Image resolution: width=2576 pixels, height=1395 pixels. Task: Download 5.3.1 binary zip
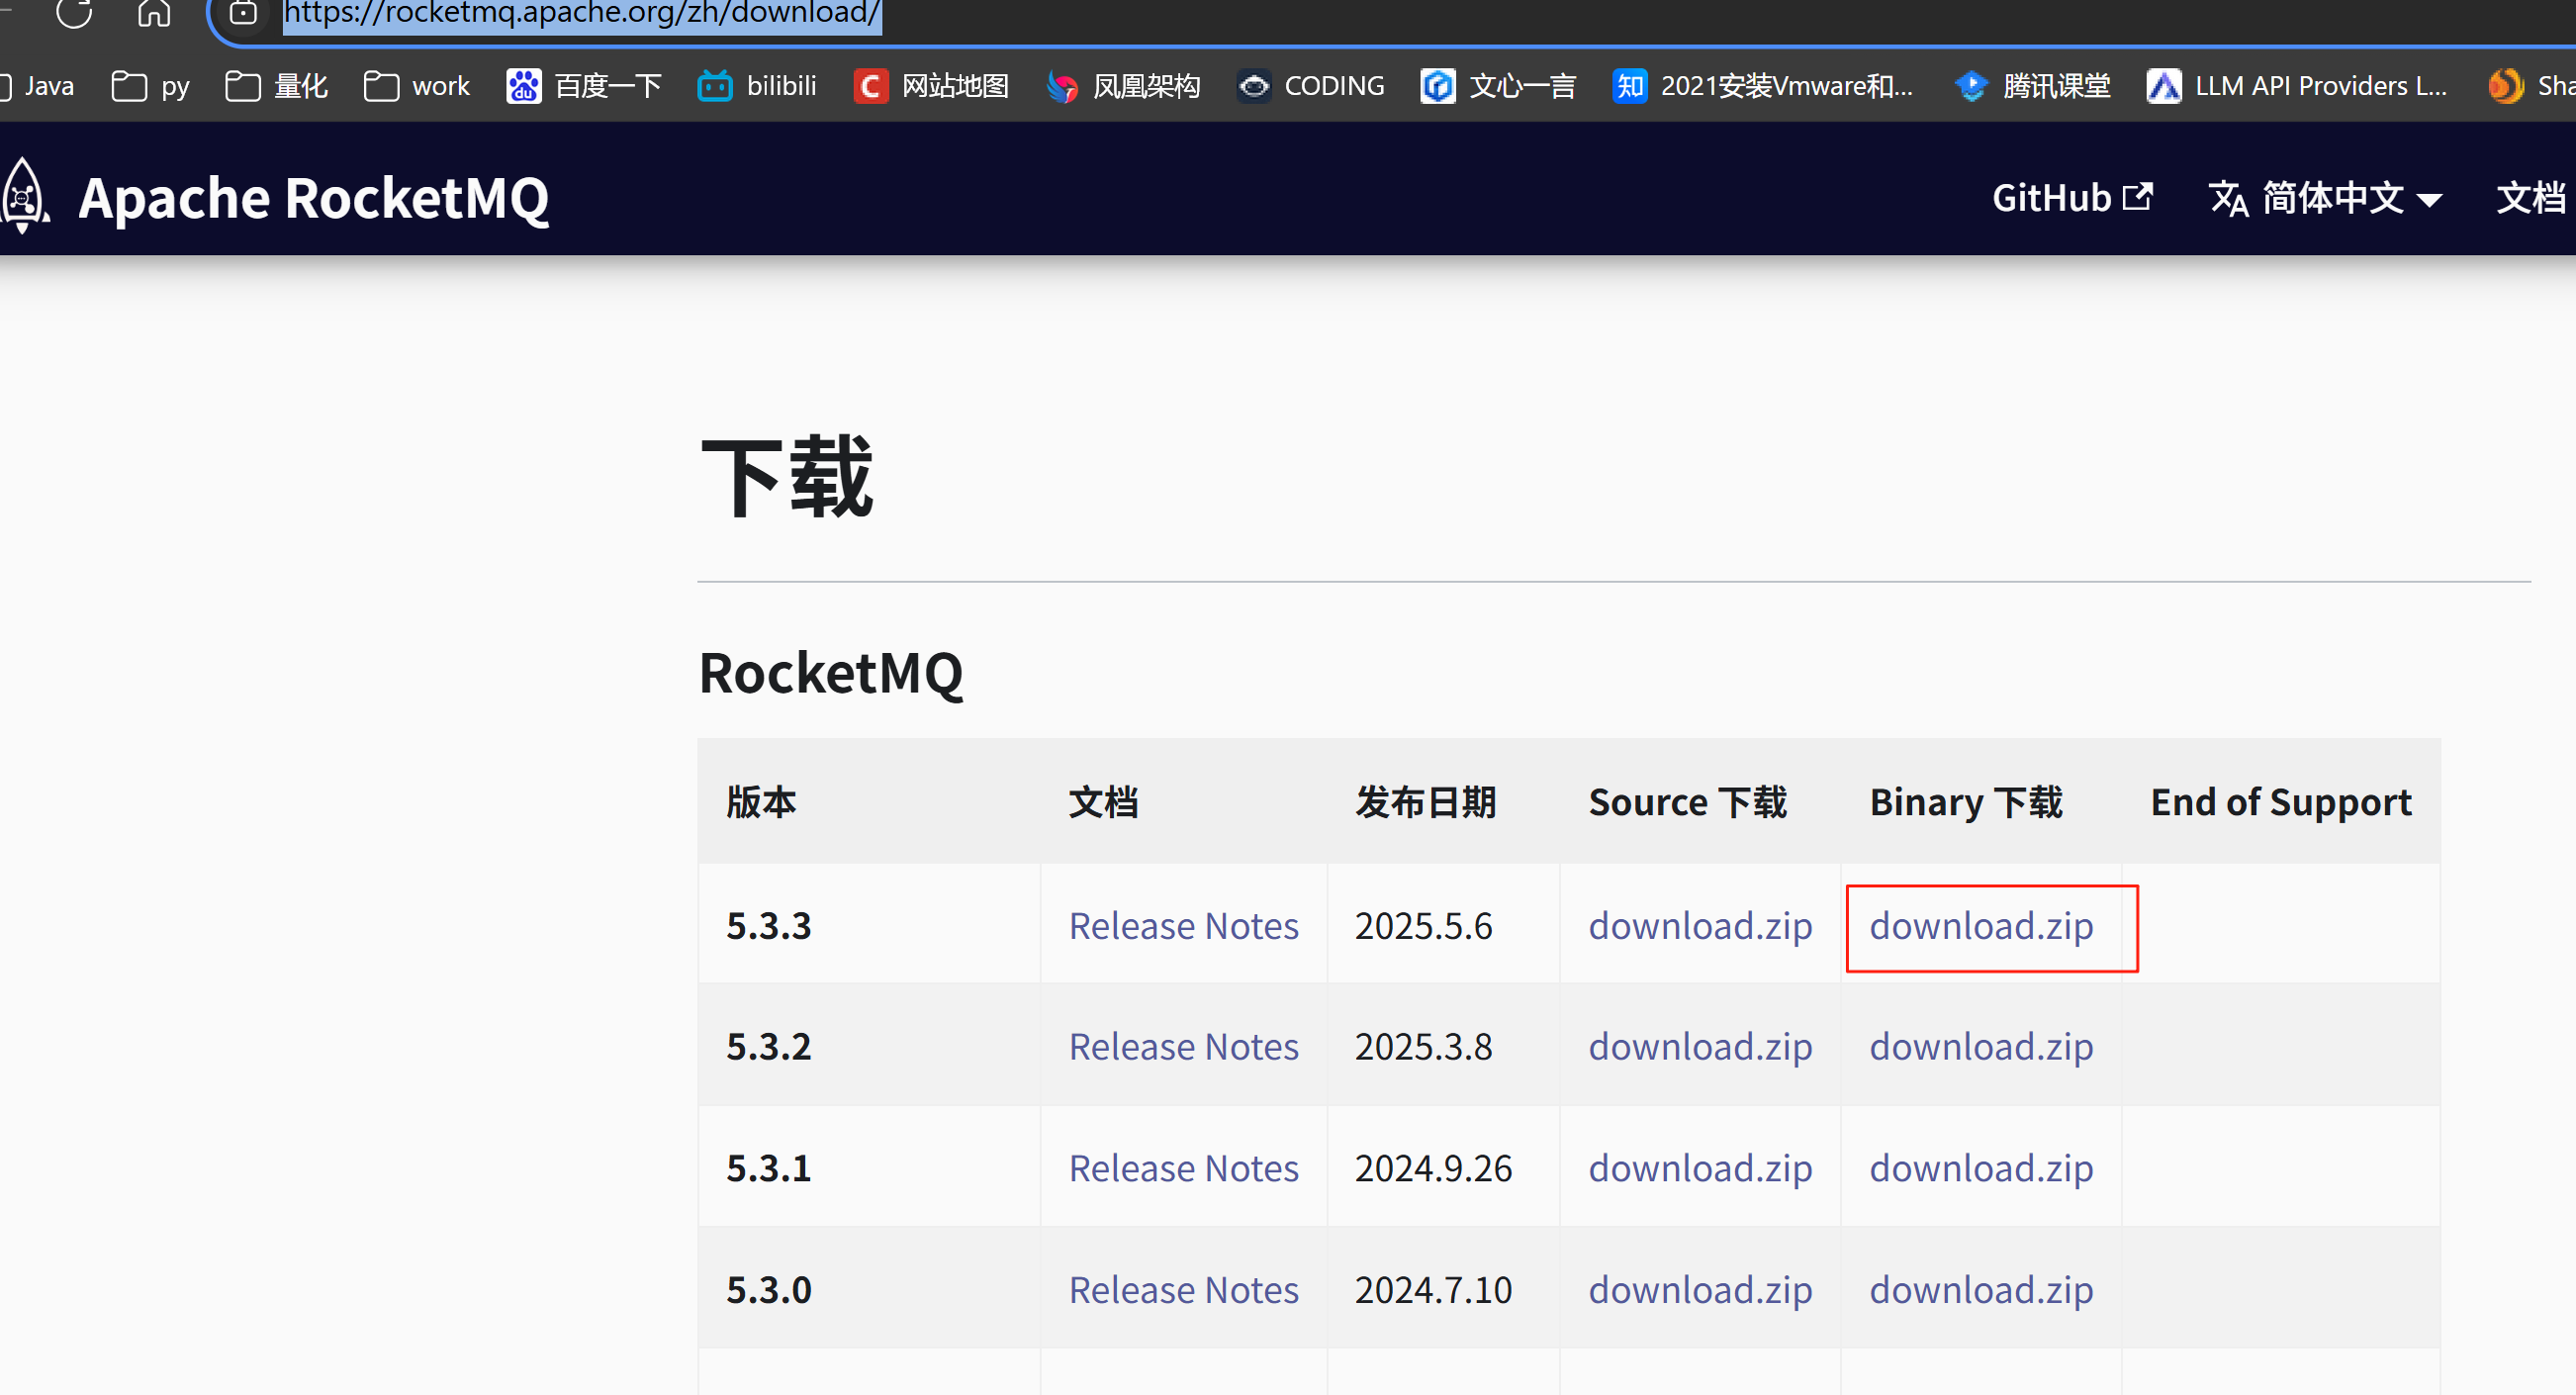(1981, 1168)
